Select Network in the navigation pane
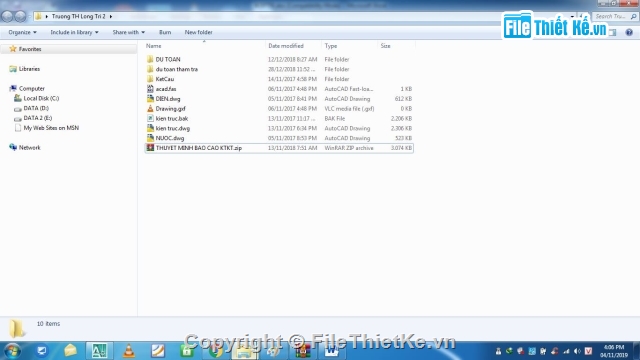This screenshot has width=640, height=360. click(29, 147)
